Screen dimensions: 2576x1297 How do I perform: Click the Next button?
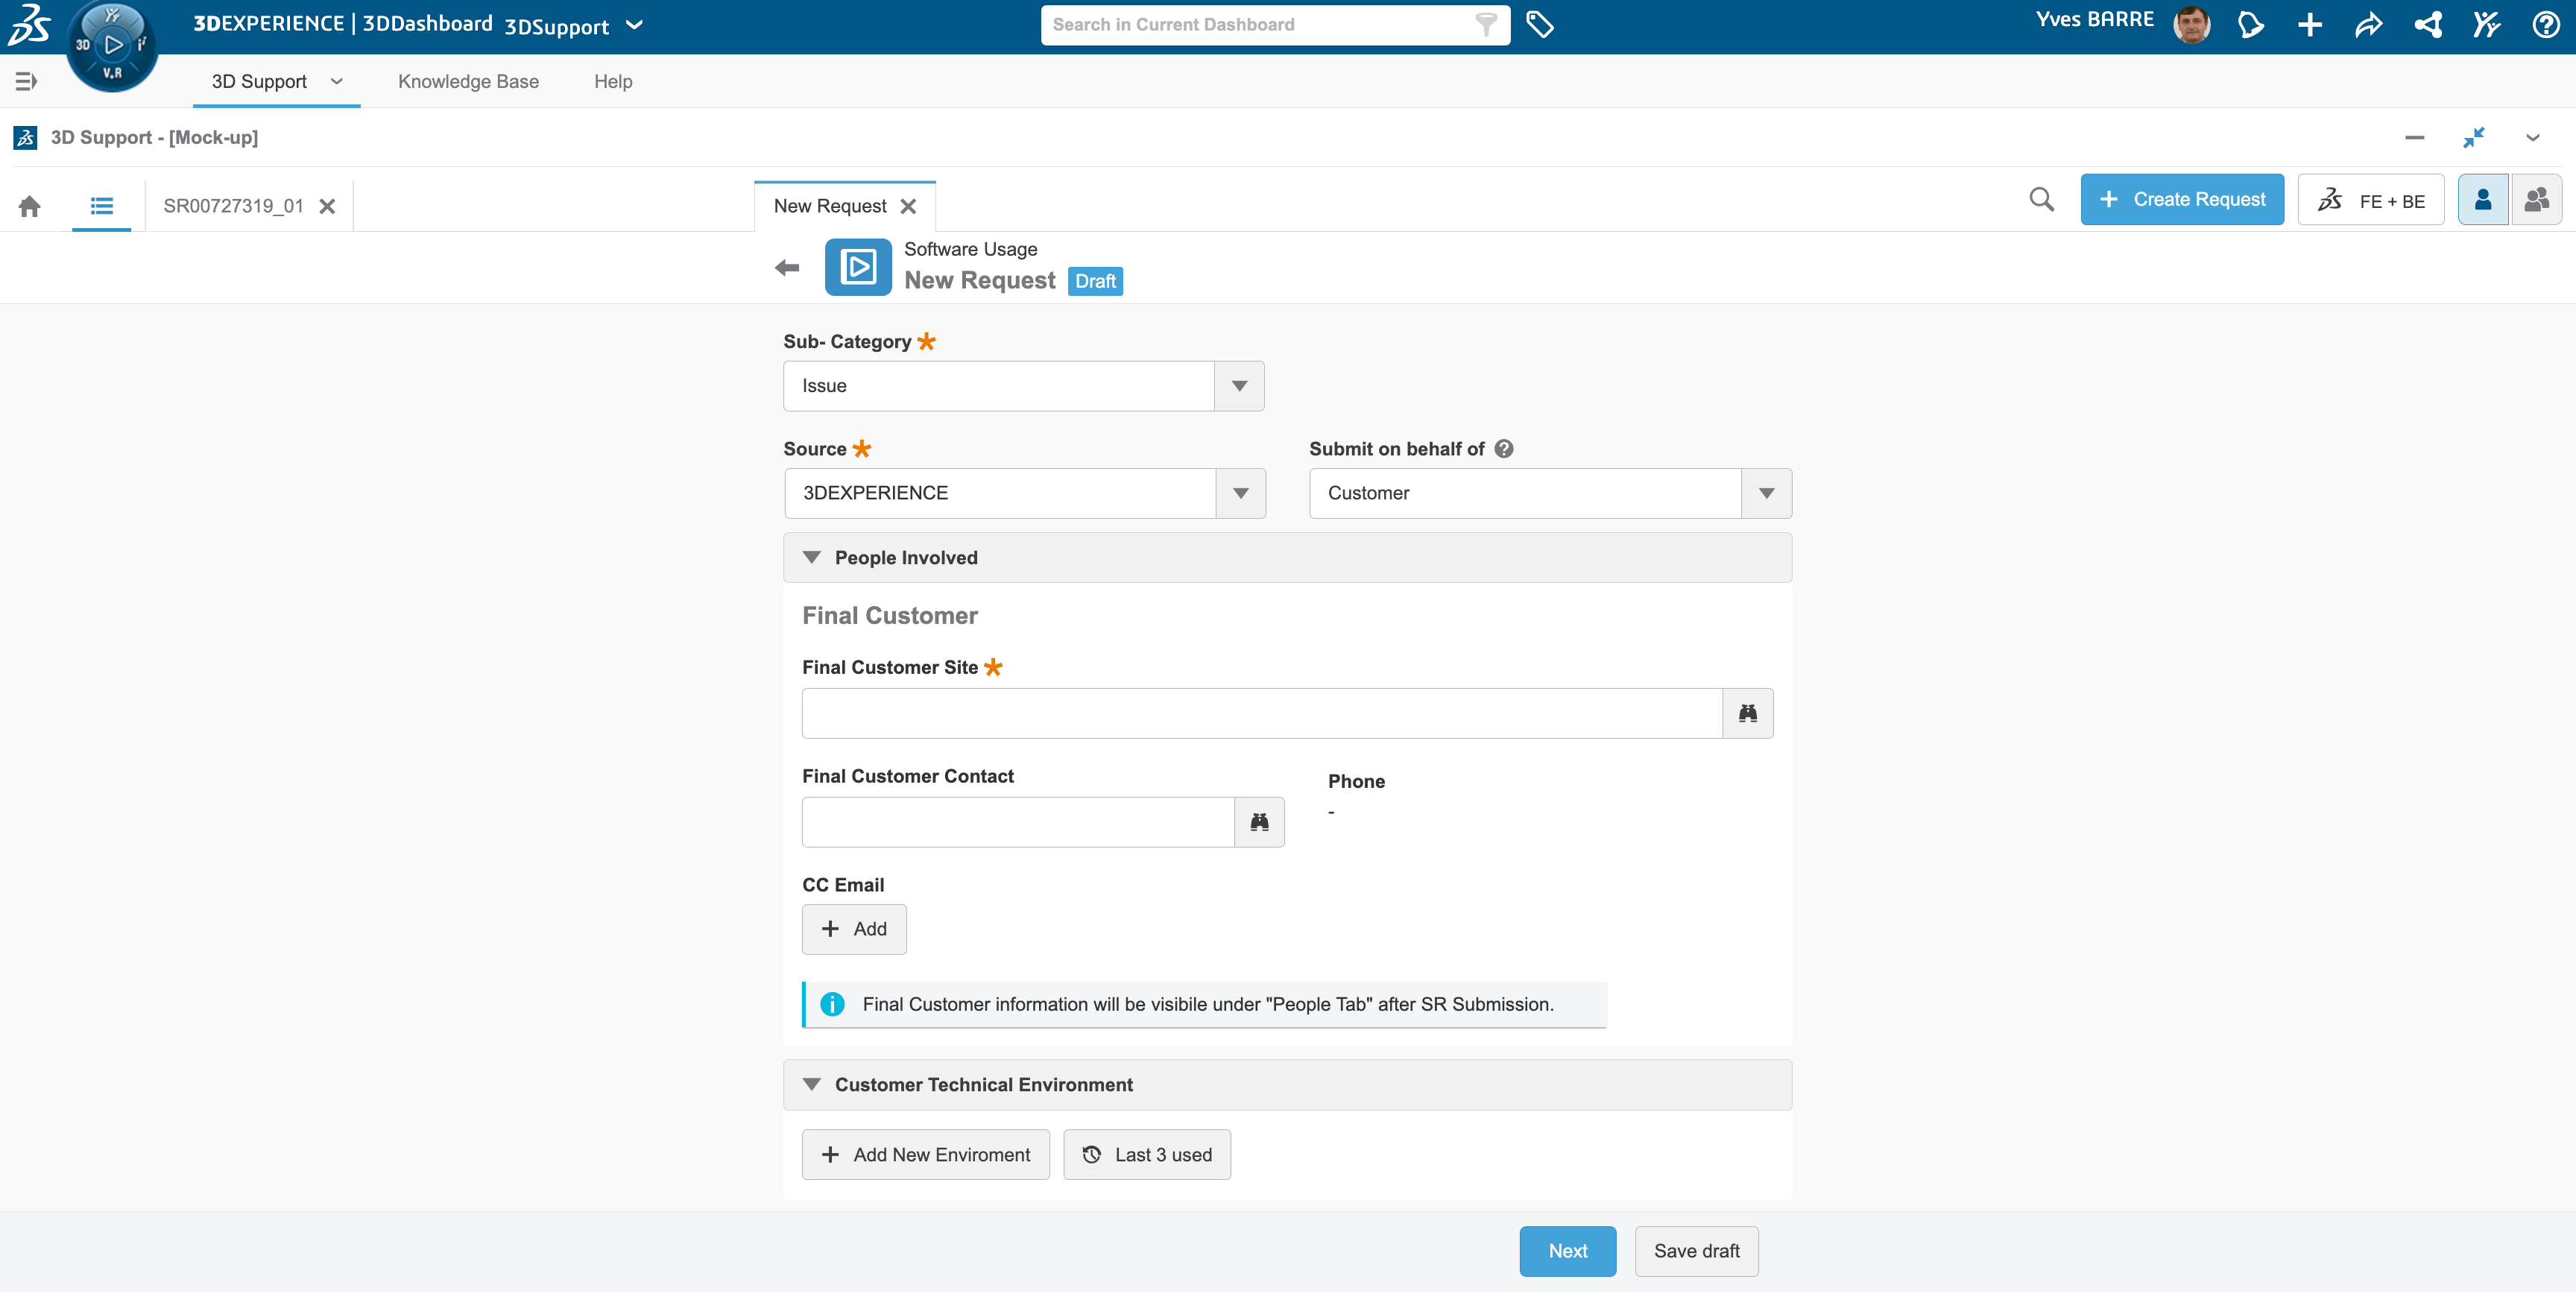(x=1567, y=1252)
